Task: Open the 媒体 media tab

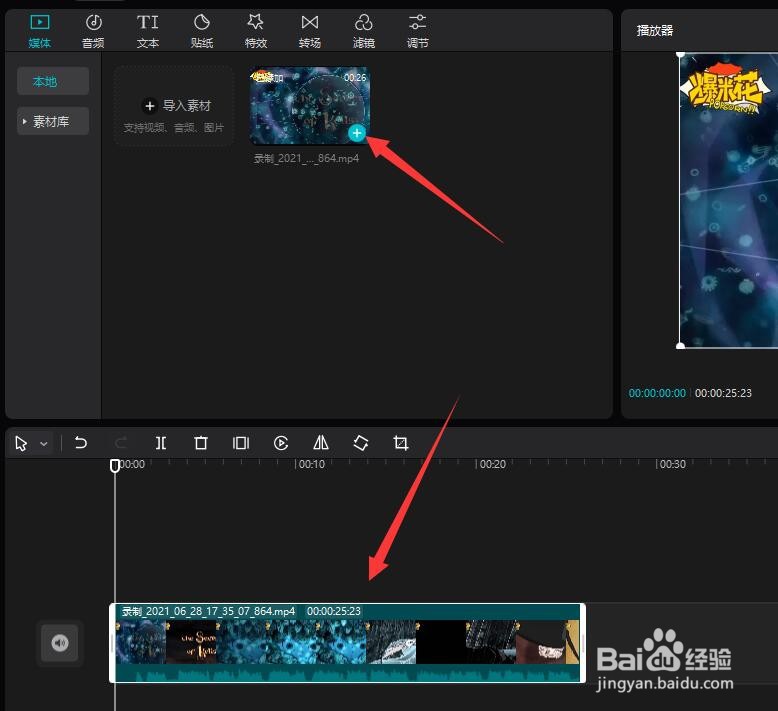Action: pos(40,31)
